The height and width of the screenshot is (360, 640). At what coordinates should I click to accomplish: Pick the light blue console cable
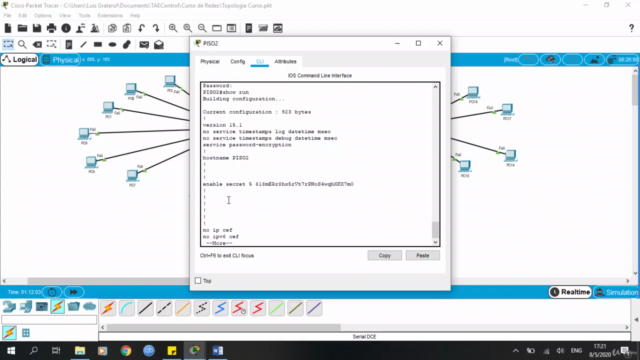point(127,308)
